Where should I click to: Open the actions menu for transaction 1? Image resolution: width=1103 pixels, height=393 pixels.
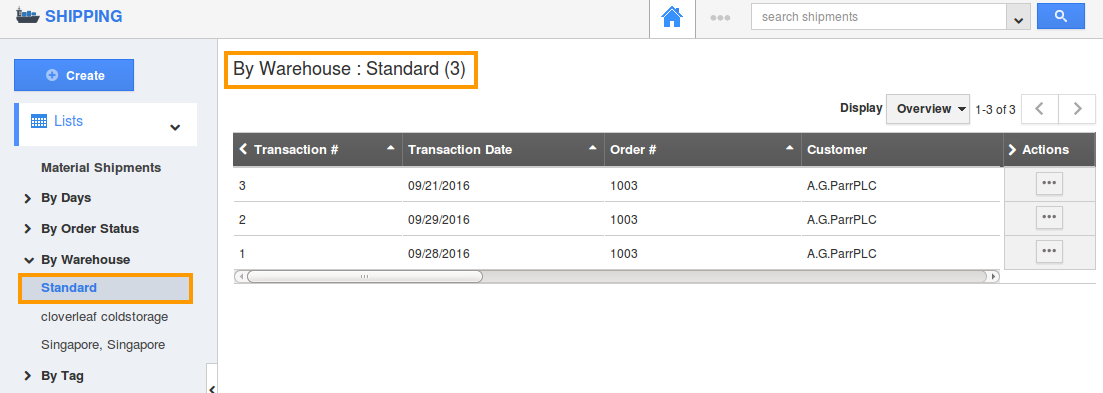[1049, 251]
